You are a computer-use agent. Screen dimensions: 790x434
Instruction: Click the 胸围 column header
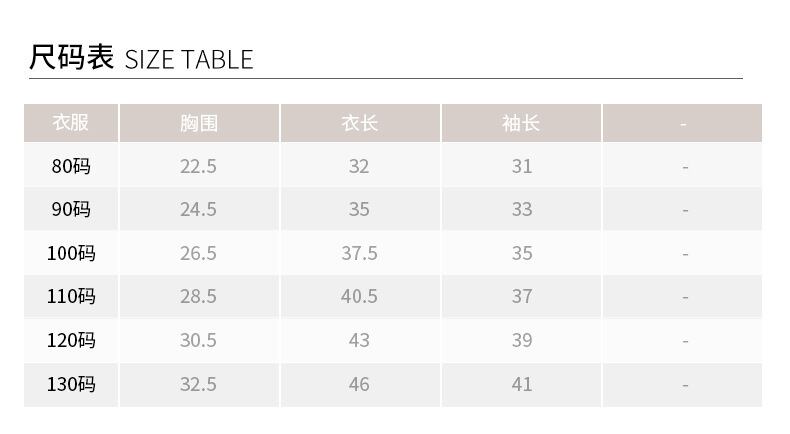pyautogui.click(x=199, y=123)
